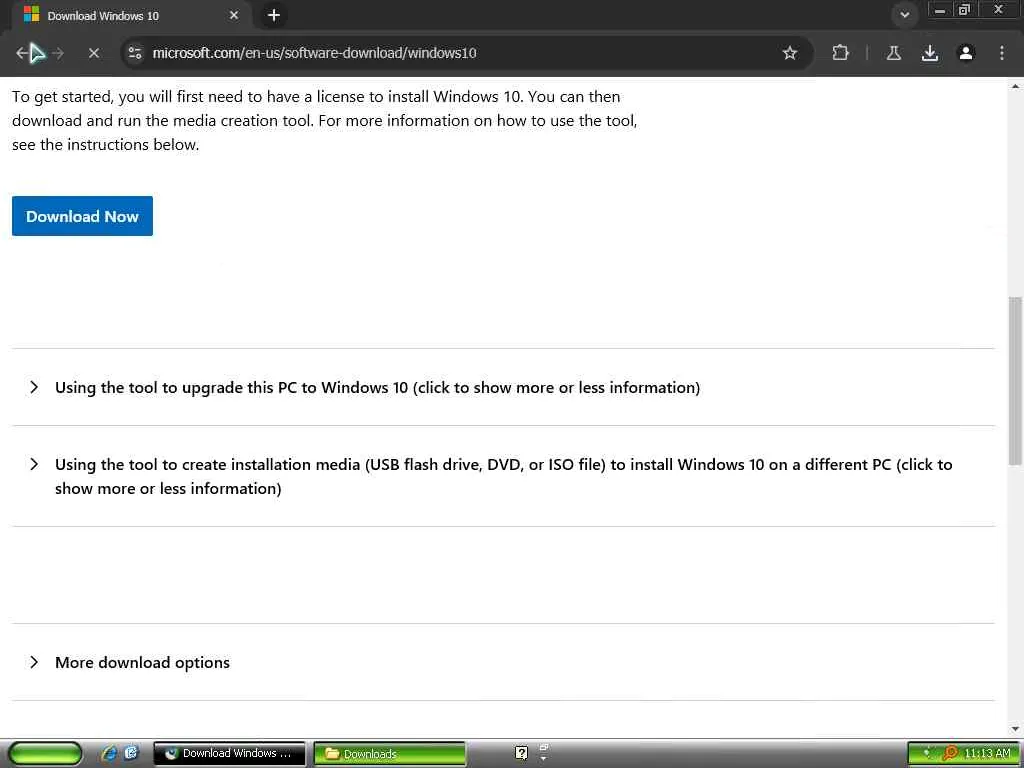Click the 'To get started' instruction paragraph
This screenshot has width=1024, height=768.
point(325,120)
